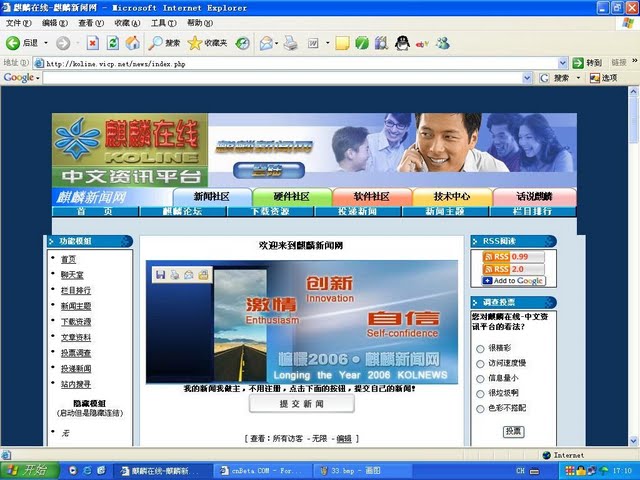The image size is (640, 480).
Task: Open Favorites star button
Action: (x=207, y=43)
